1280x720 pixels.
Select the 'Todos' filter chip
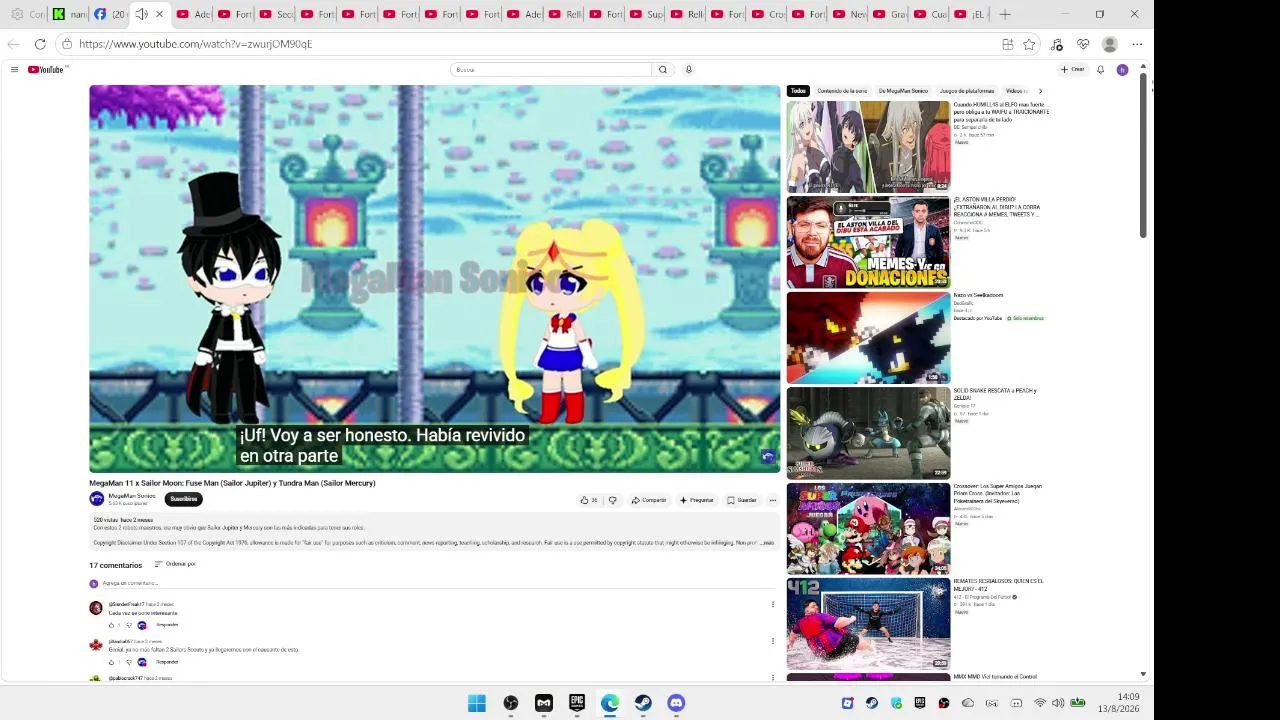click(798, 91)
